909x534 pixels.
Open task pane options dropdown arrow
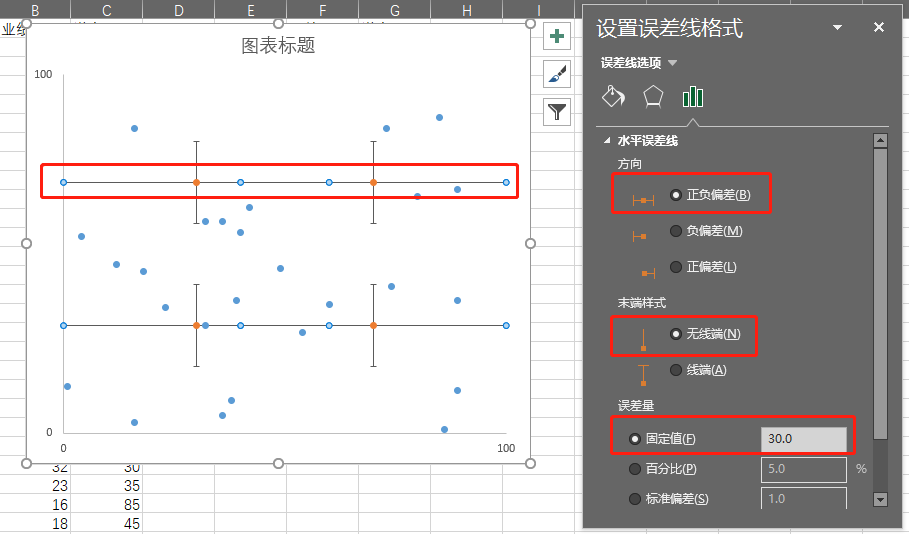(x=837, y=27)
